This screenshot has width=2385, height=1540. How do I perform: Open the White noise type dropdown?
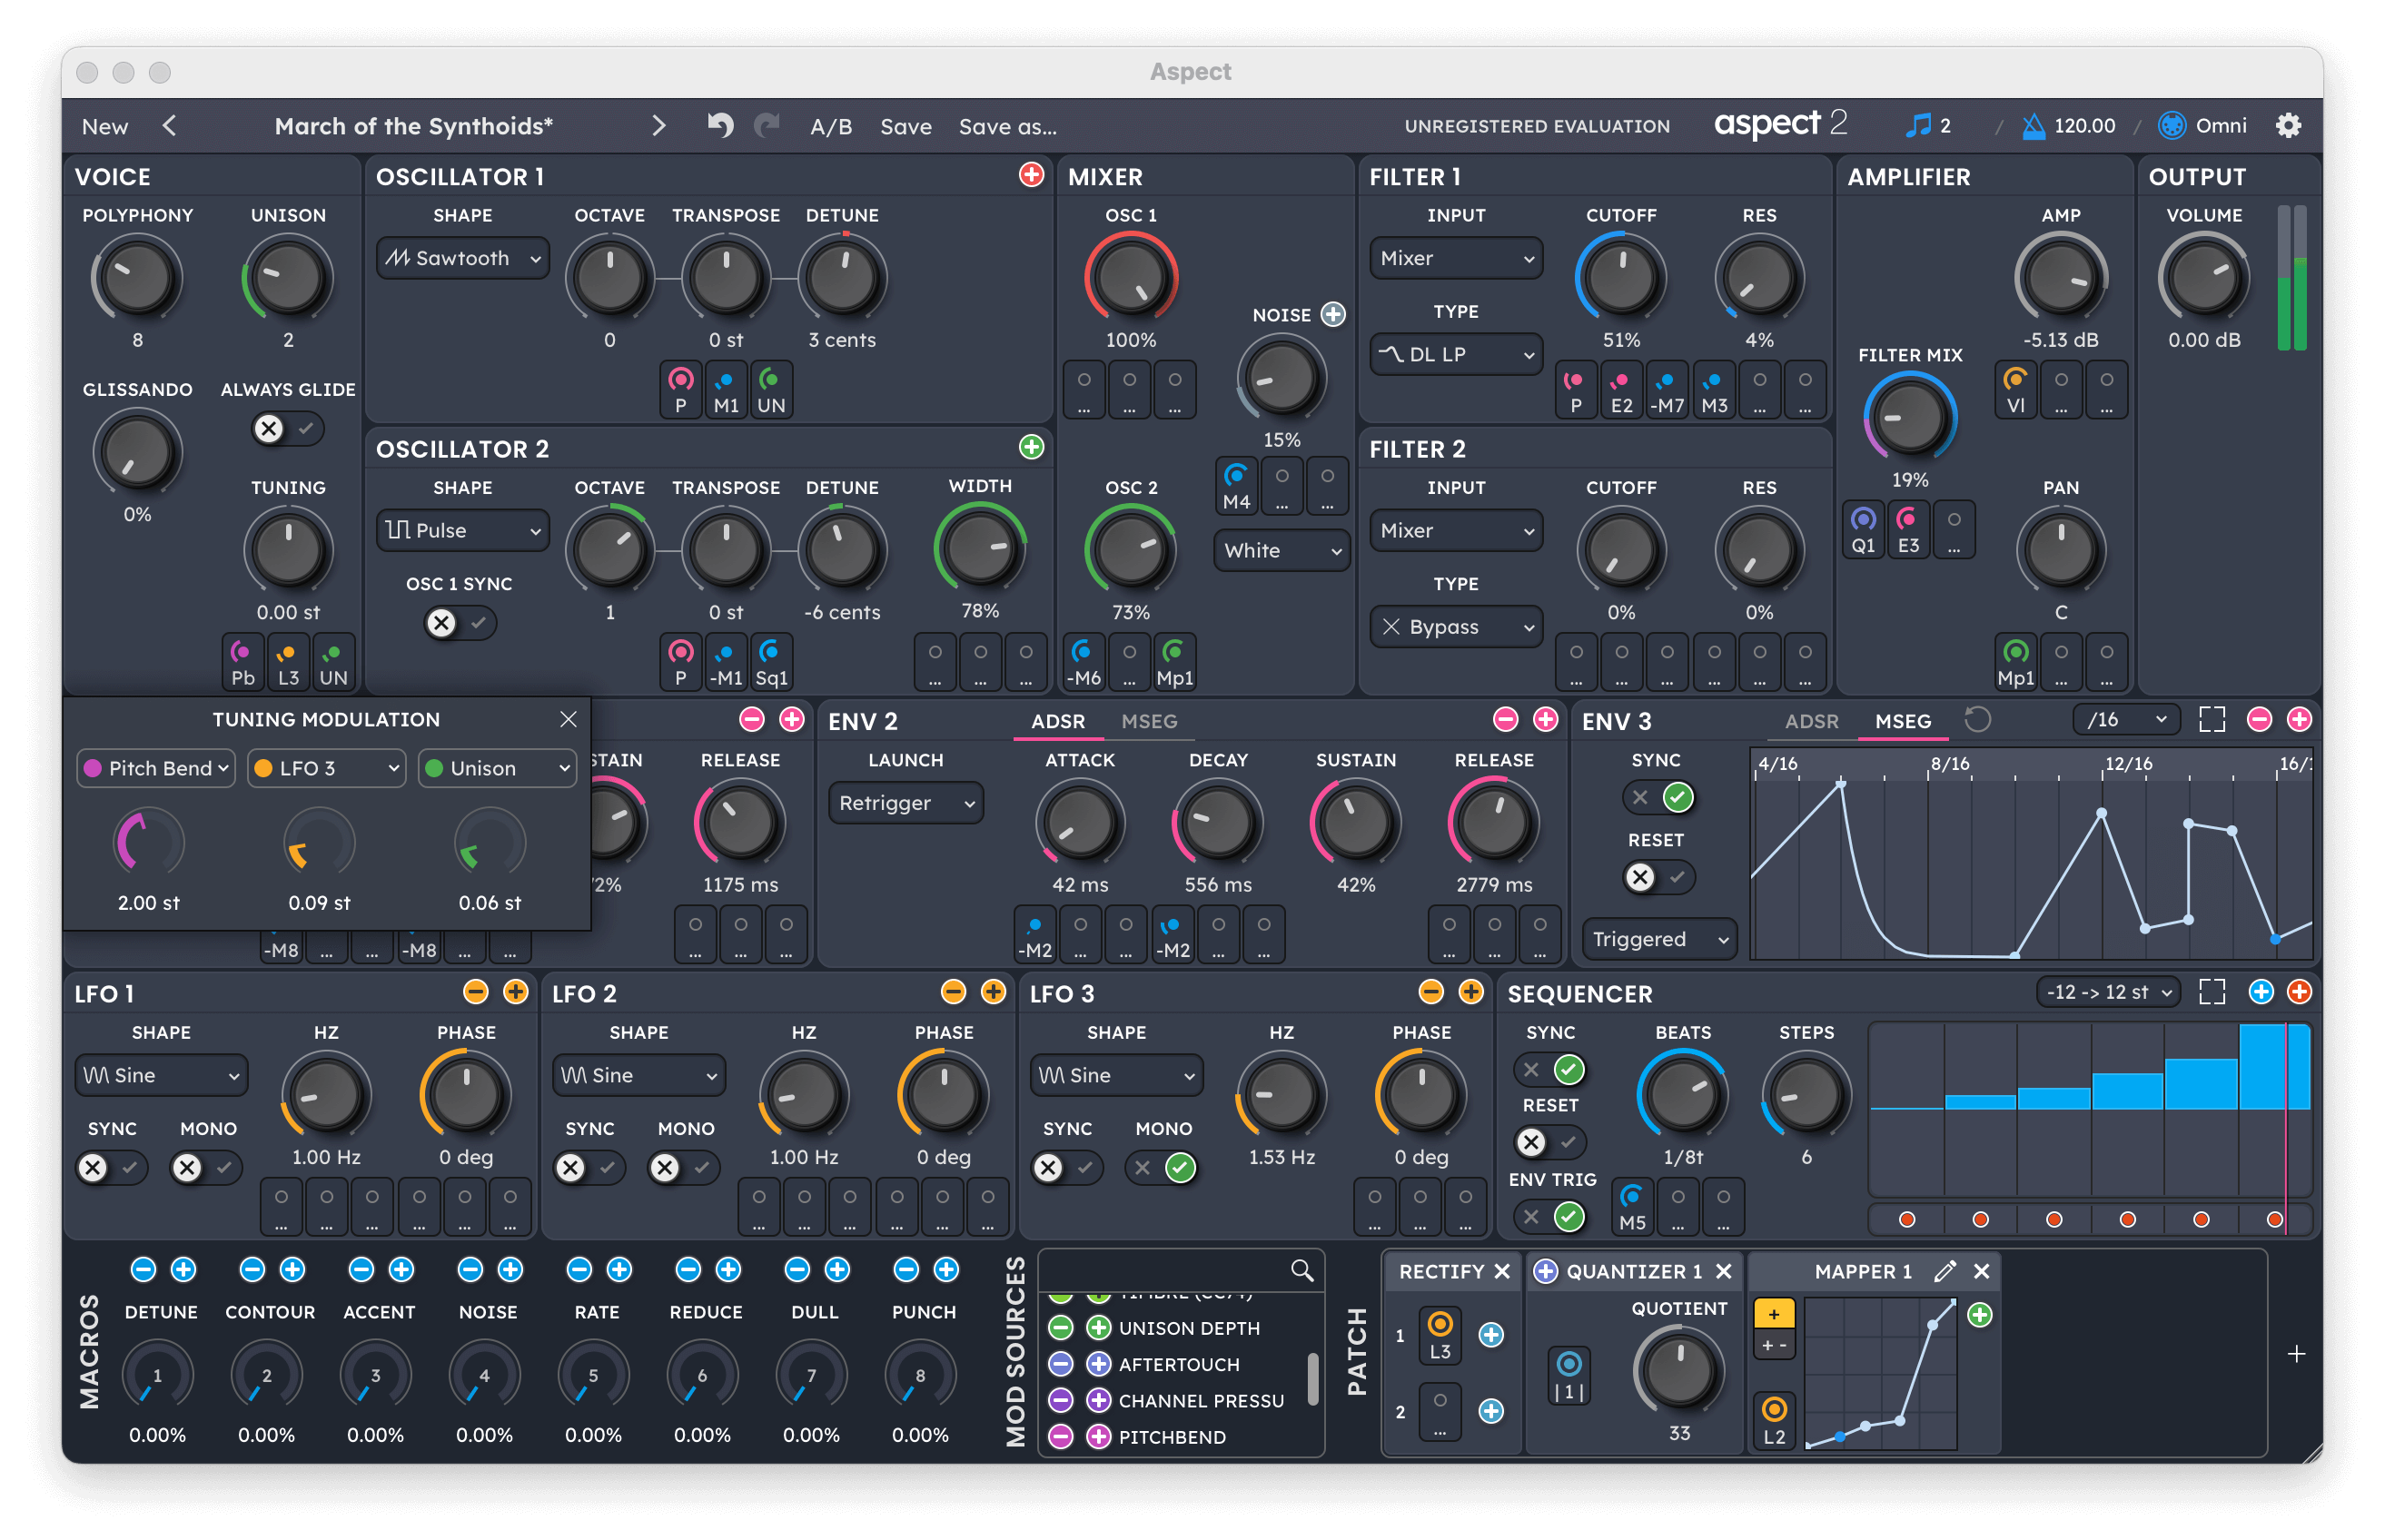[x=1282, y=550]
